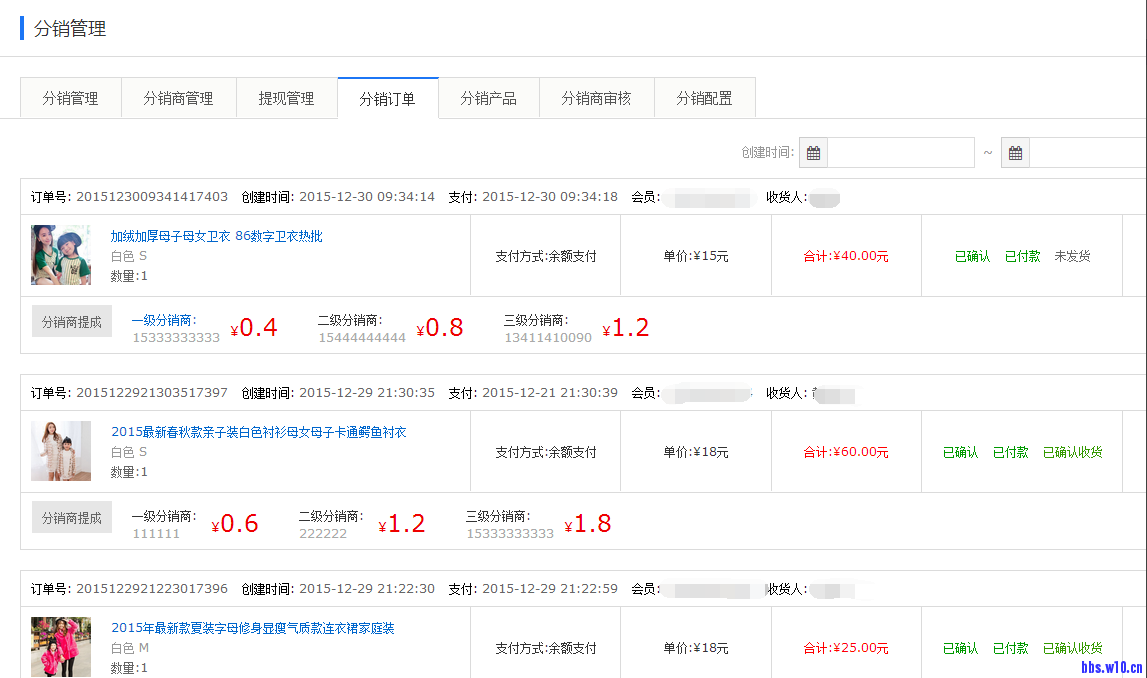1147x678 pixels.
Task: Open the 2015年最新款夏装 dress product link
Action: point(252,629)
